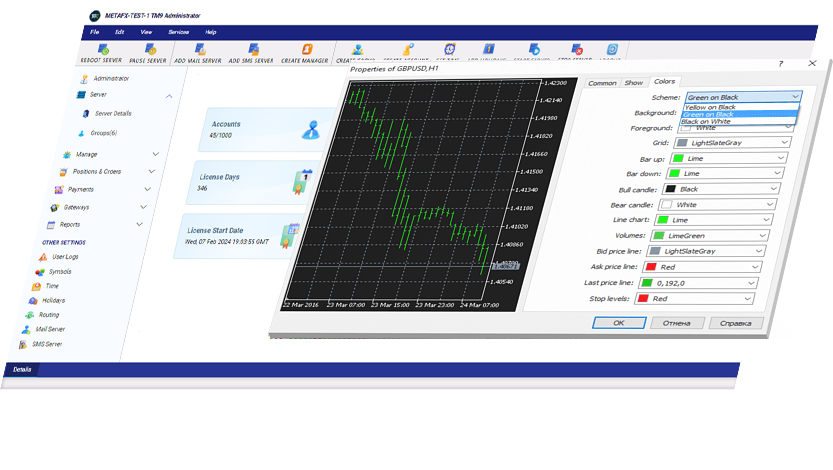Click the Справка help button
Screen dimensions: 833x470
coord(736,323)
